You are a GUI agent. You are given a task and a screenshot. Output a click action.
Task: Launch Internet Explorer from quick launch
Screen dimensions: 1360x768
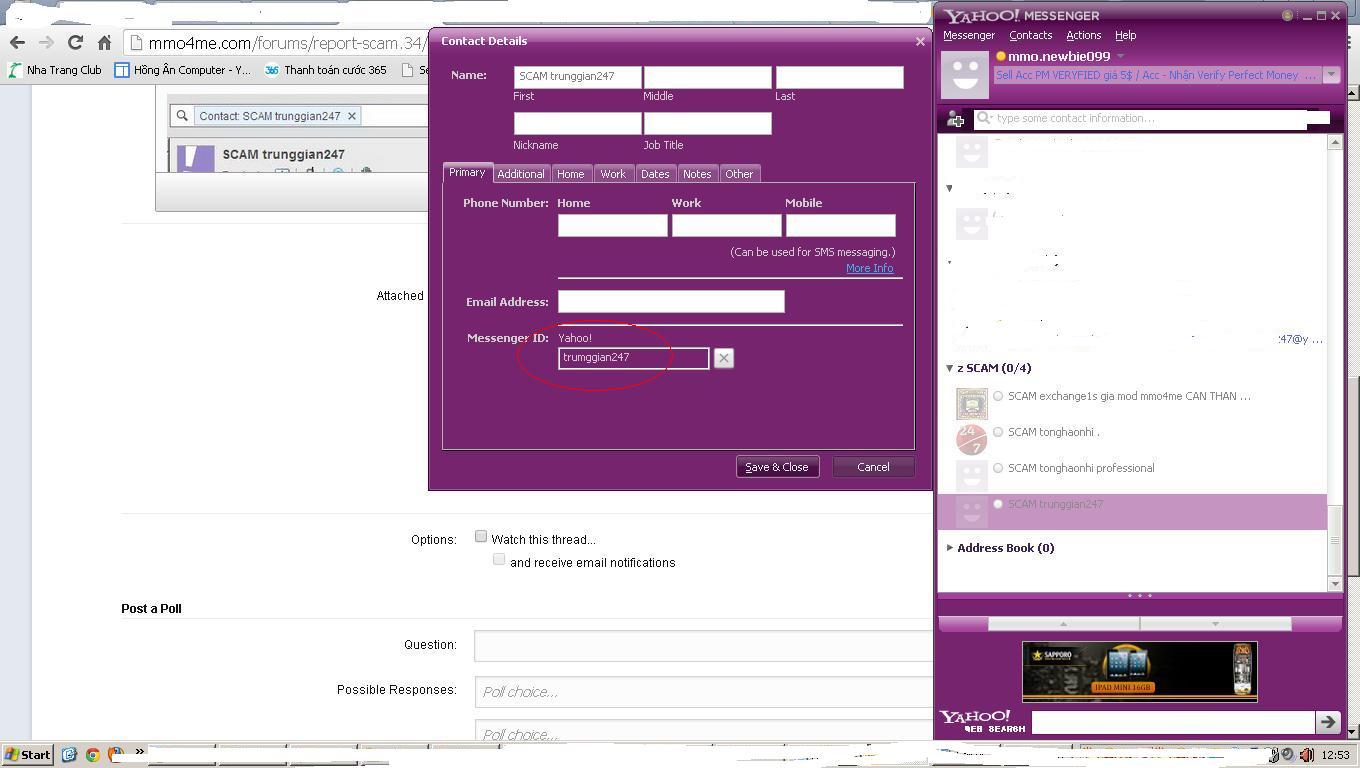69,755
